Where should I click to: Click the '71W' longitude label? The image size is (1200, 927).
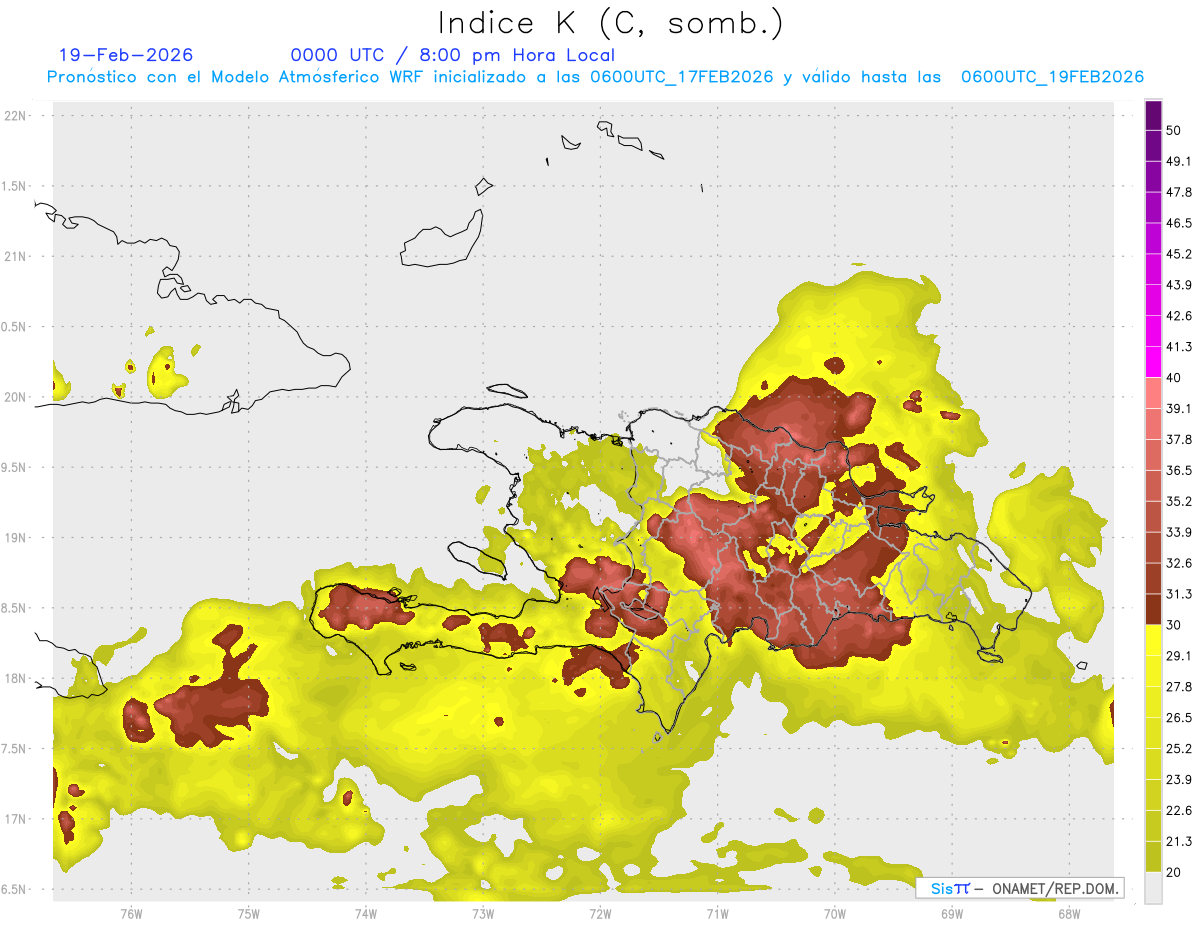click(717, 914)
